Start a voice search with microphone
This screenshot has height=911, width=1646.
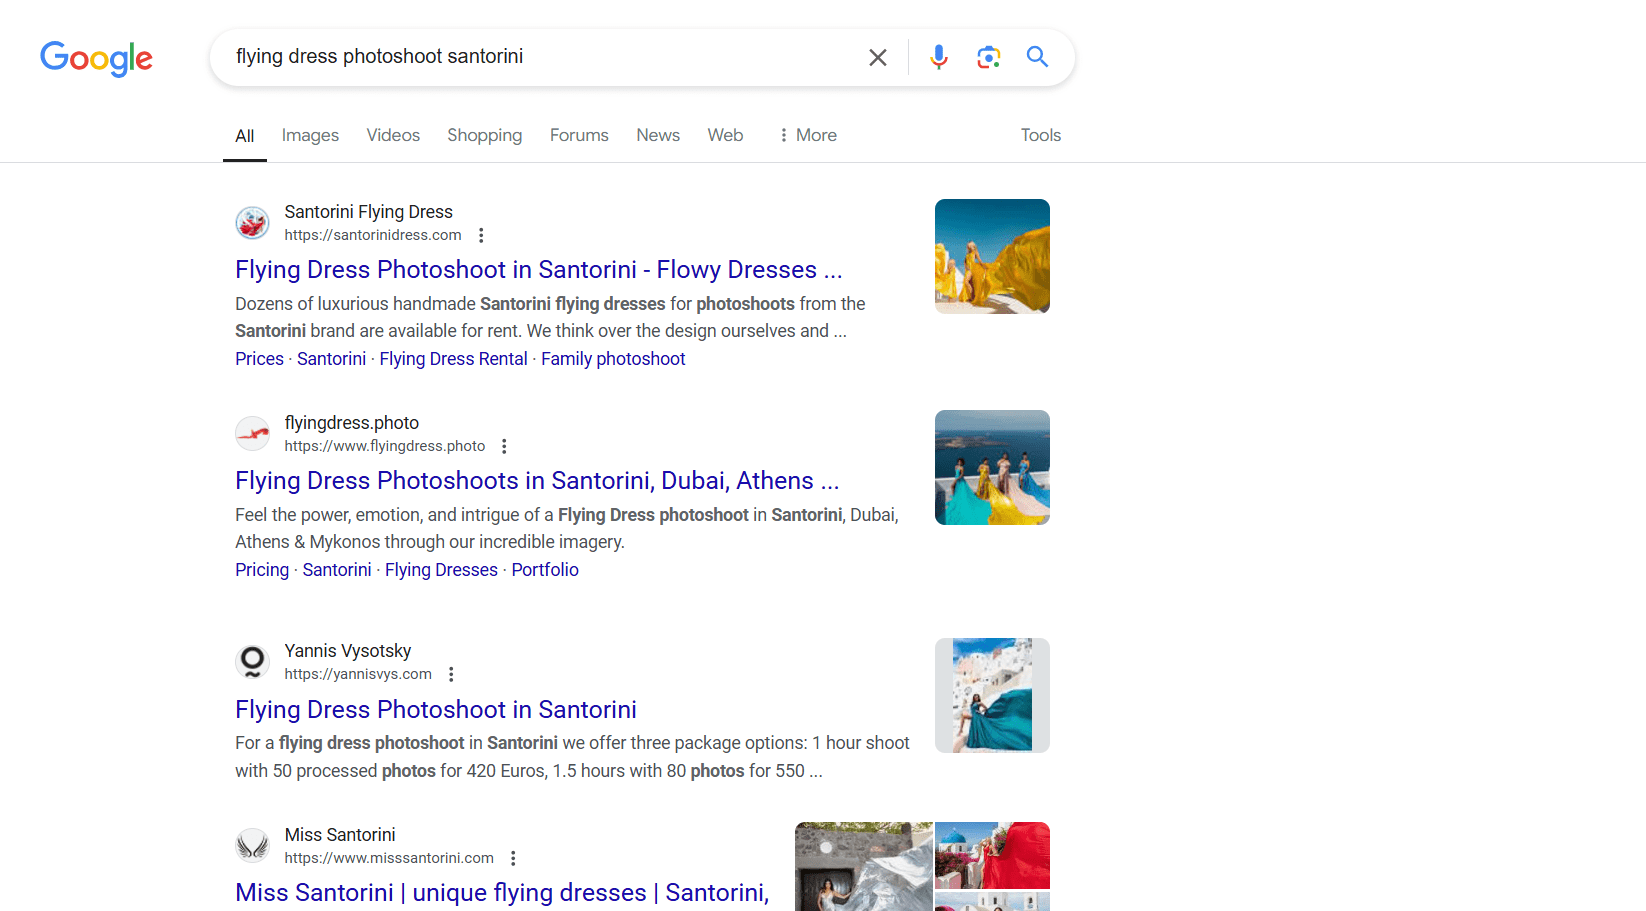point(938,57)
